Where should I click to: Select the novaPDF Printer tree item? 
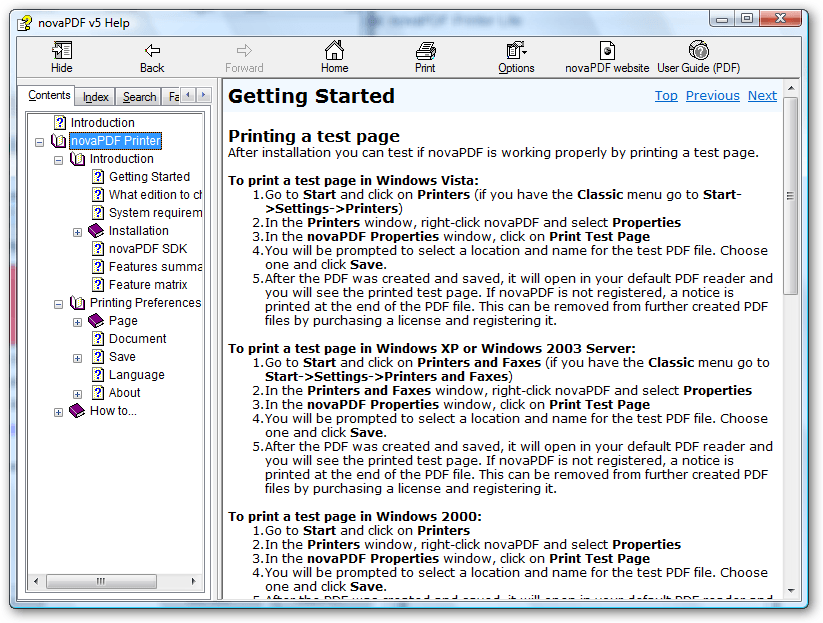tap(115, 141)
